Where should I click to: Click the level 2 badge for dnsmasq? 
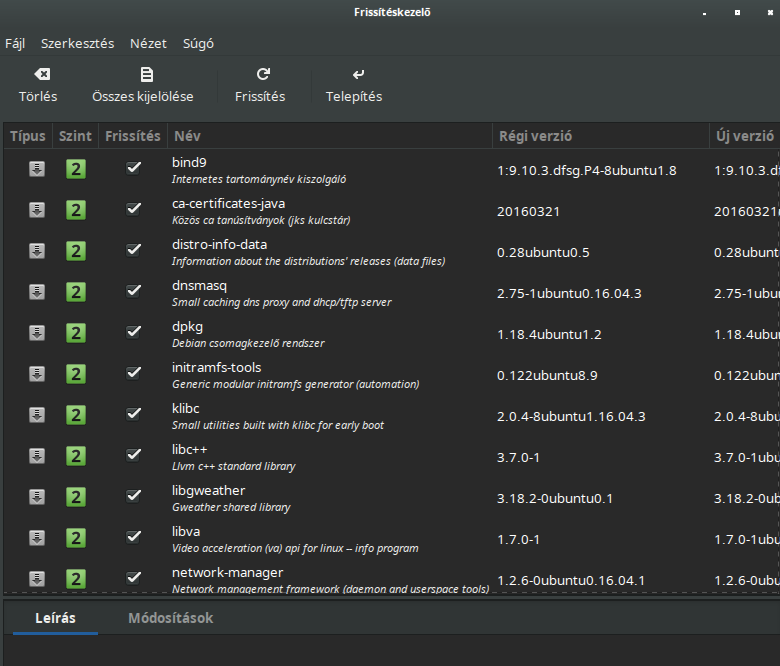point(76,292)
